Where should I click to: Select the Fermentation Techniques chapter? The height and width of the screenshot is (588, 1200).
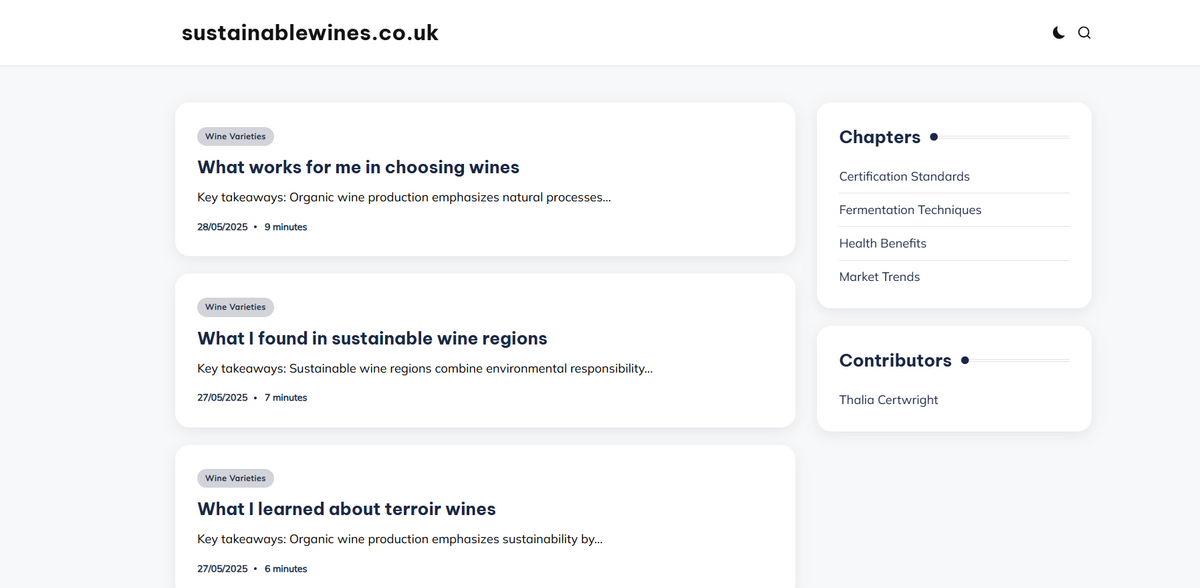point(910,210)
